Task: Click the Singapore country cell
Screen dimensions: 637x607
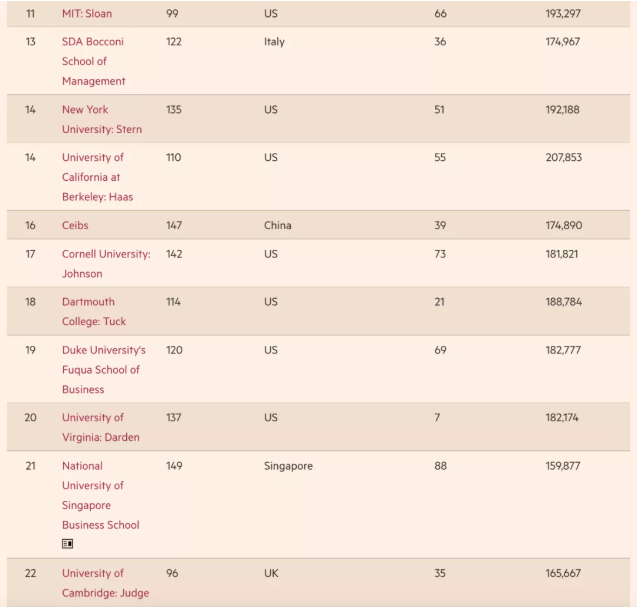Action: pyautogui.click(x=288, y=466)
